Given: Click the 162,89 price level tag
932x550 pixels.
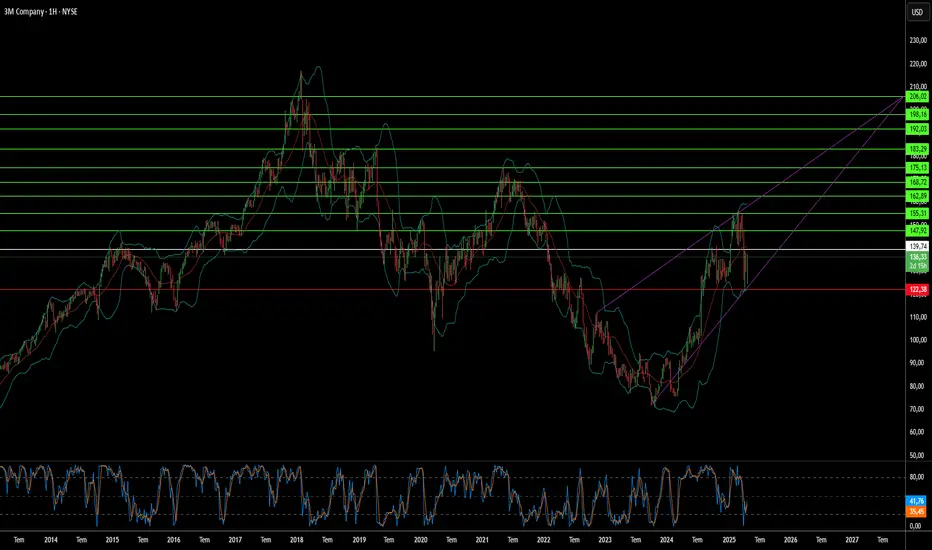Looking at the screenshot, I should (918, 197).
